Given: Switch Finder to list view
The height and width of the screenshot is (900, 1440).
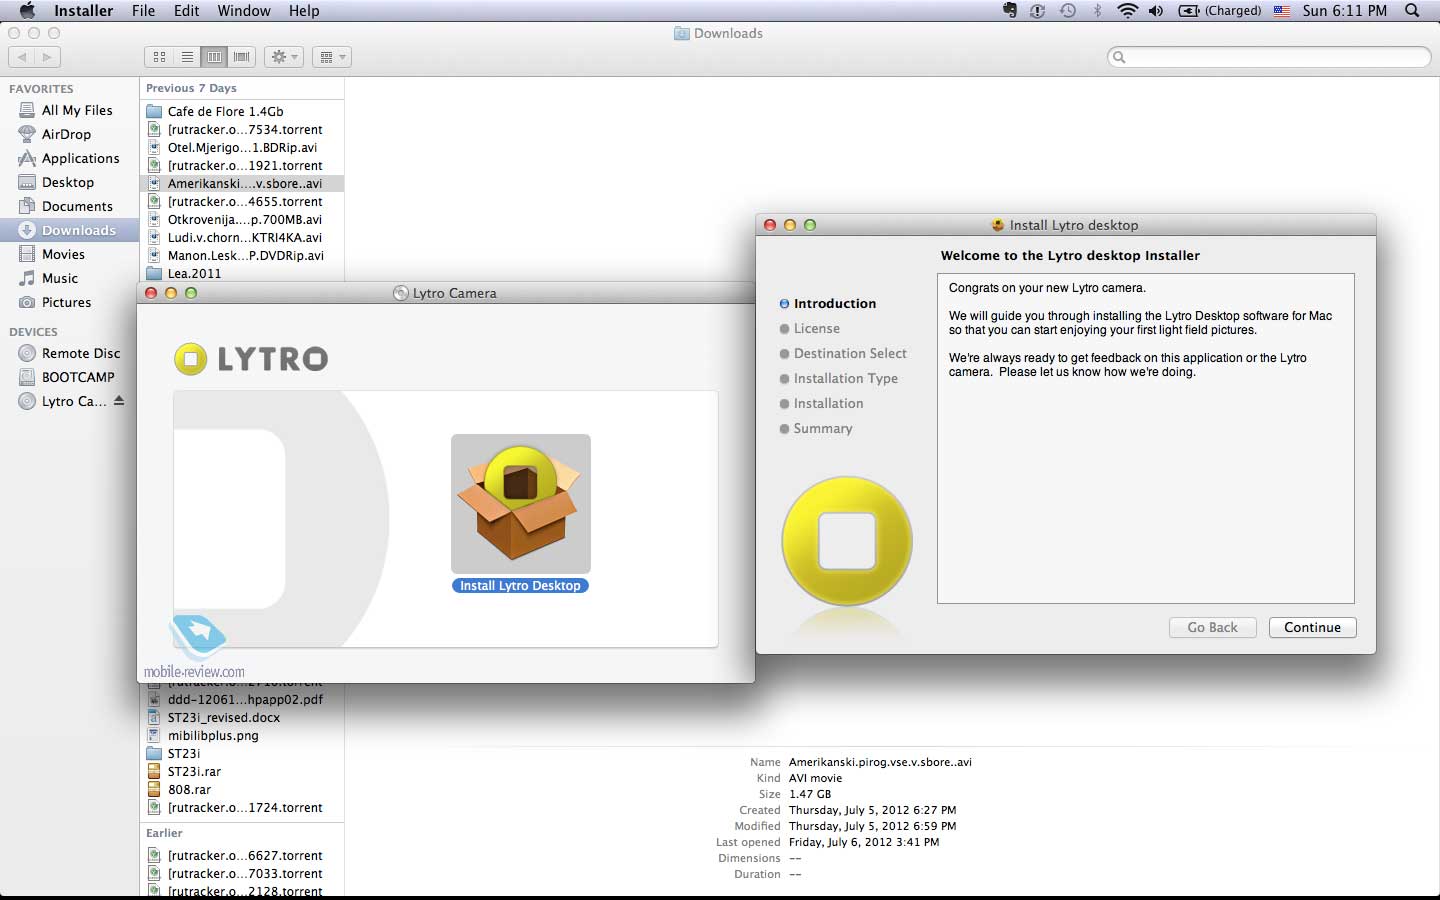Looking at the screenshot, I should pos(187,57).
